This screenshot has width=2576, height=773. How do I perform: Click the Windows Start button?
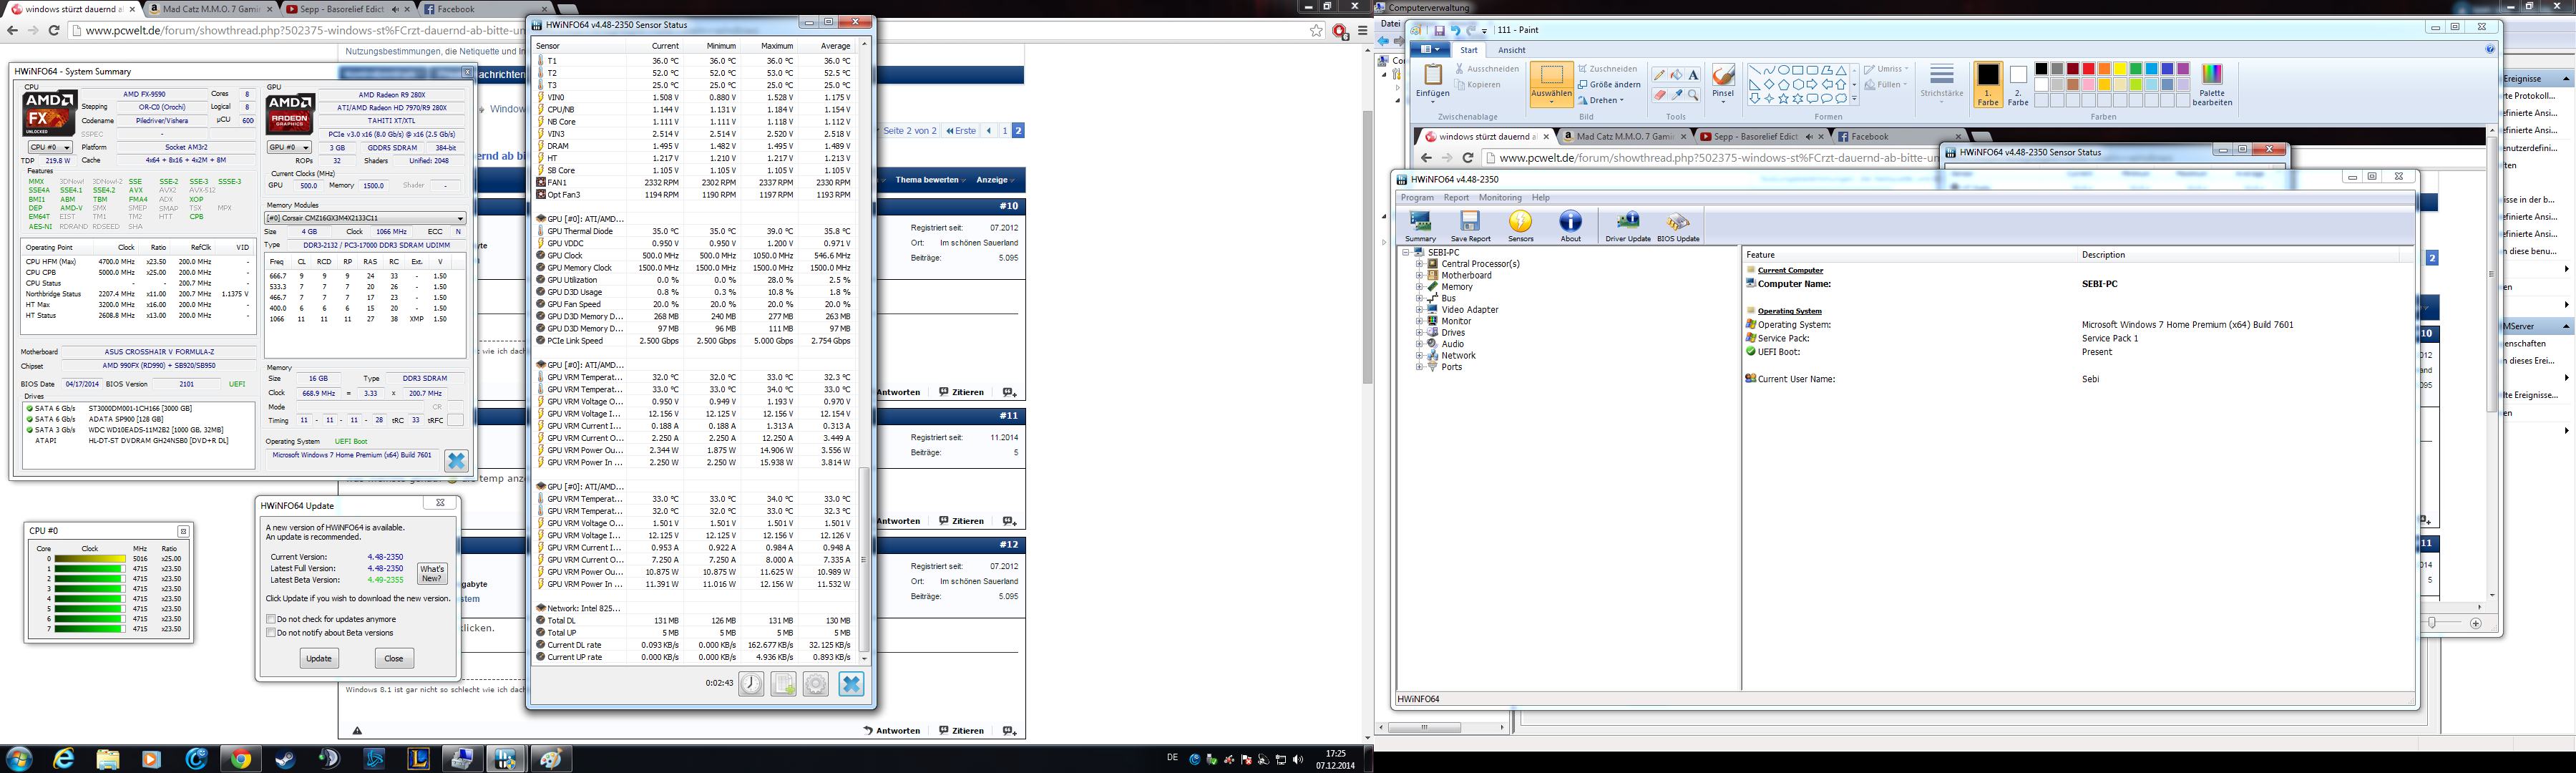tap(19, 759)
